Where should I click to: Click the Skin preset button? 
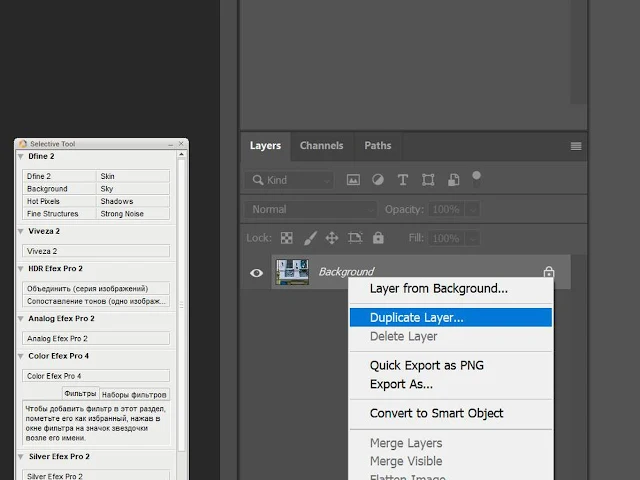(x=133, y=176)
